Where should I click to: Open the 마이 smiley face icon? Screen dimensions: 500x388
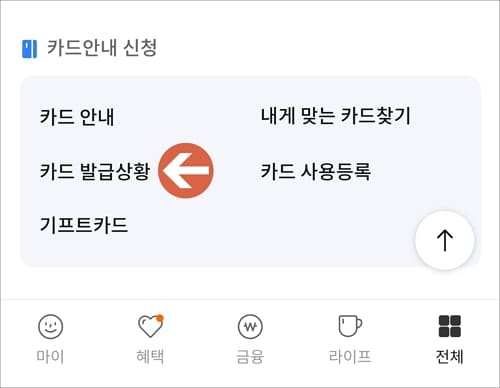(50, 327)
